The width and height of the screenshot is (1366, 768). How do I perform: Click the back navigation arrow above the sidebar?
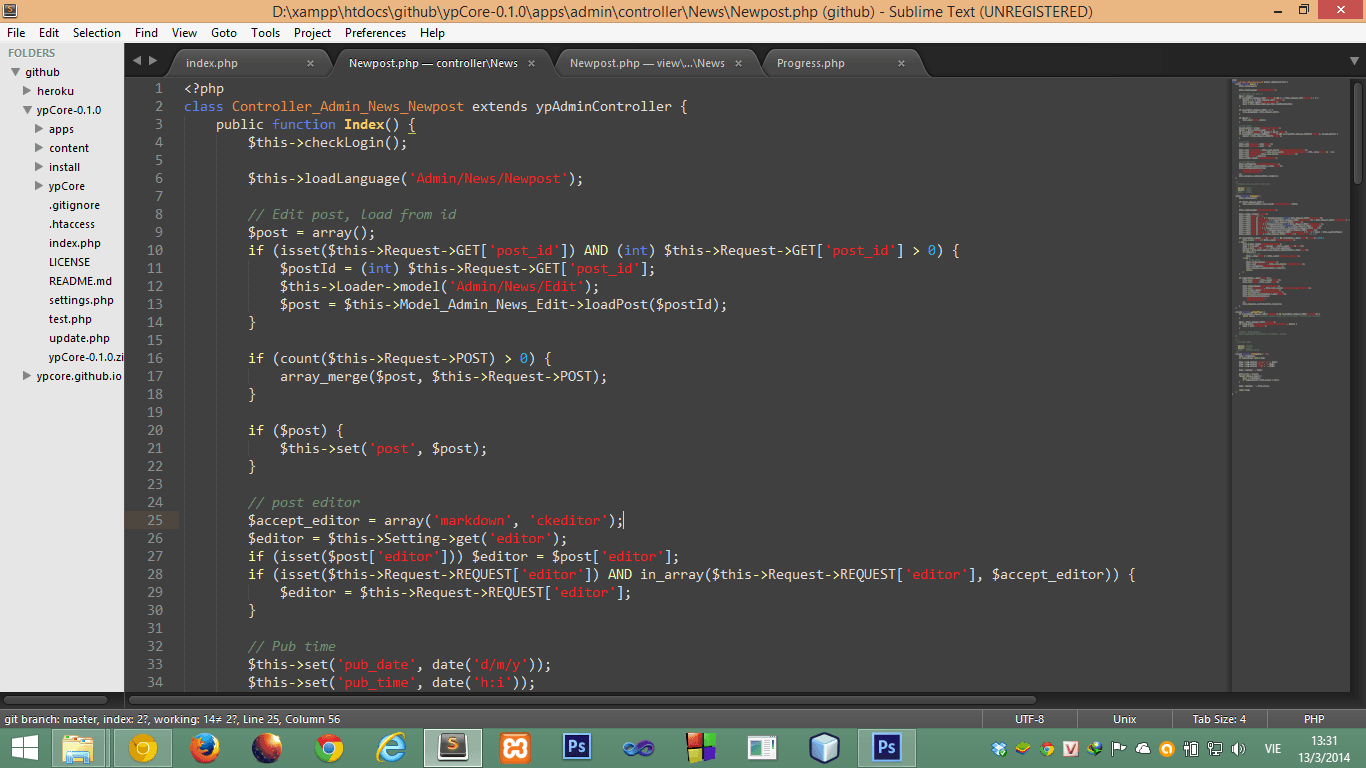pyautogui.click(x=137, y=60)
